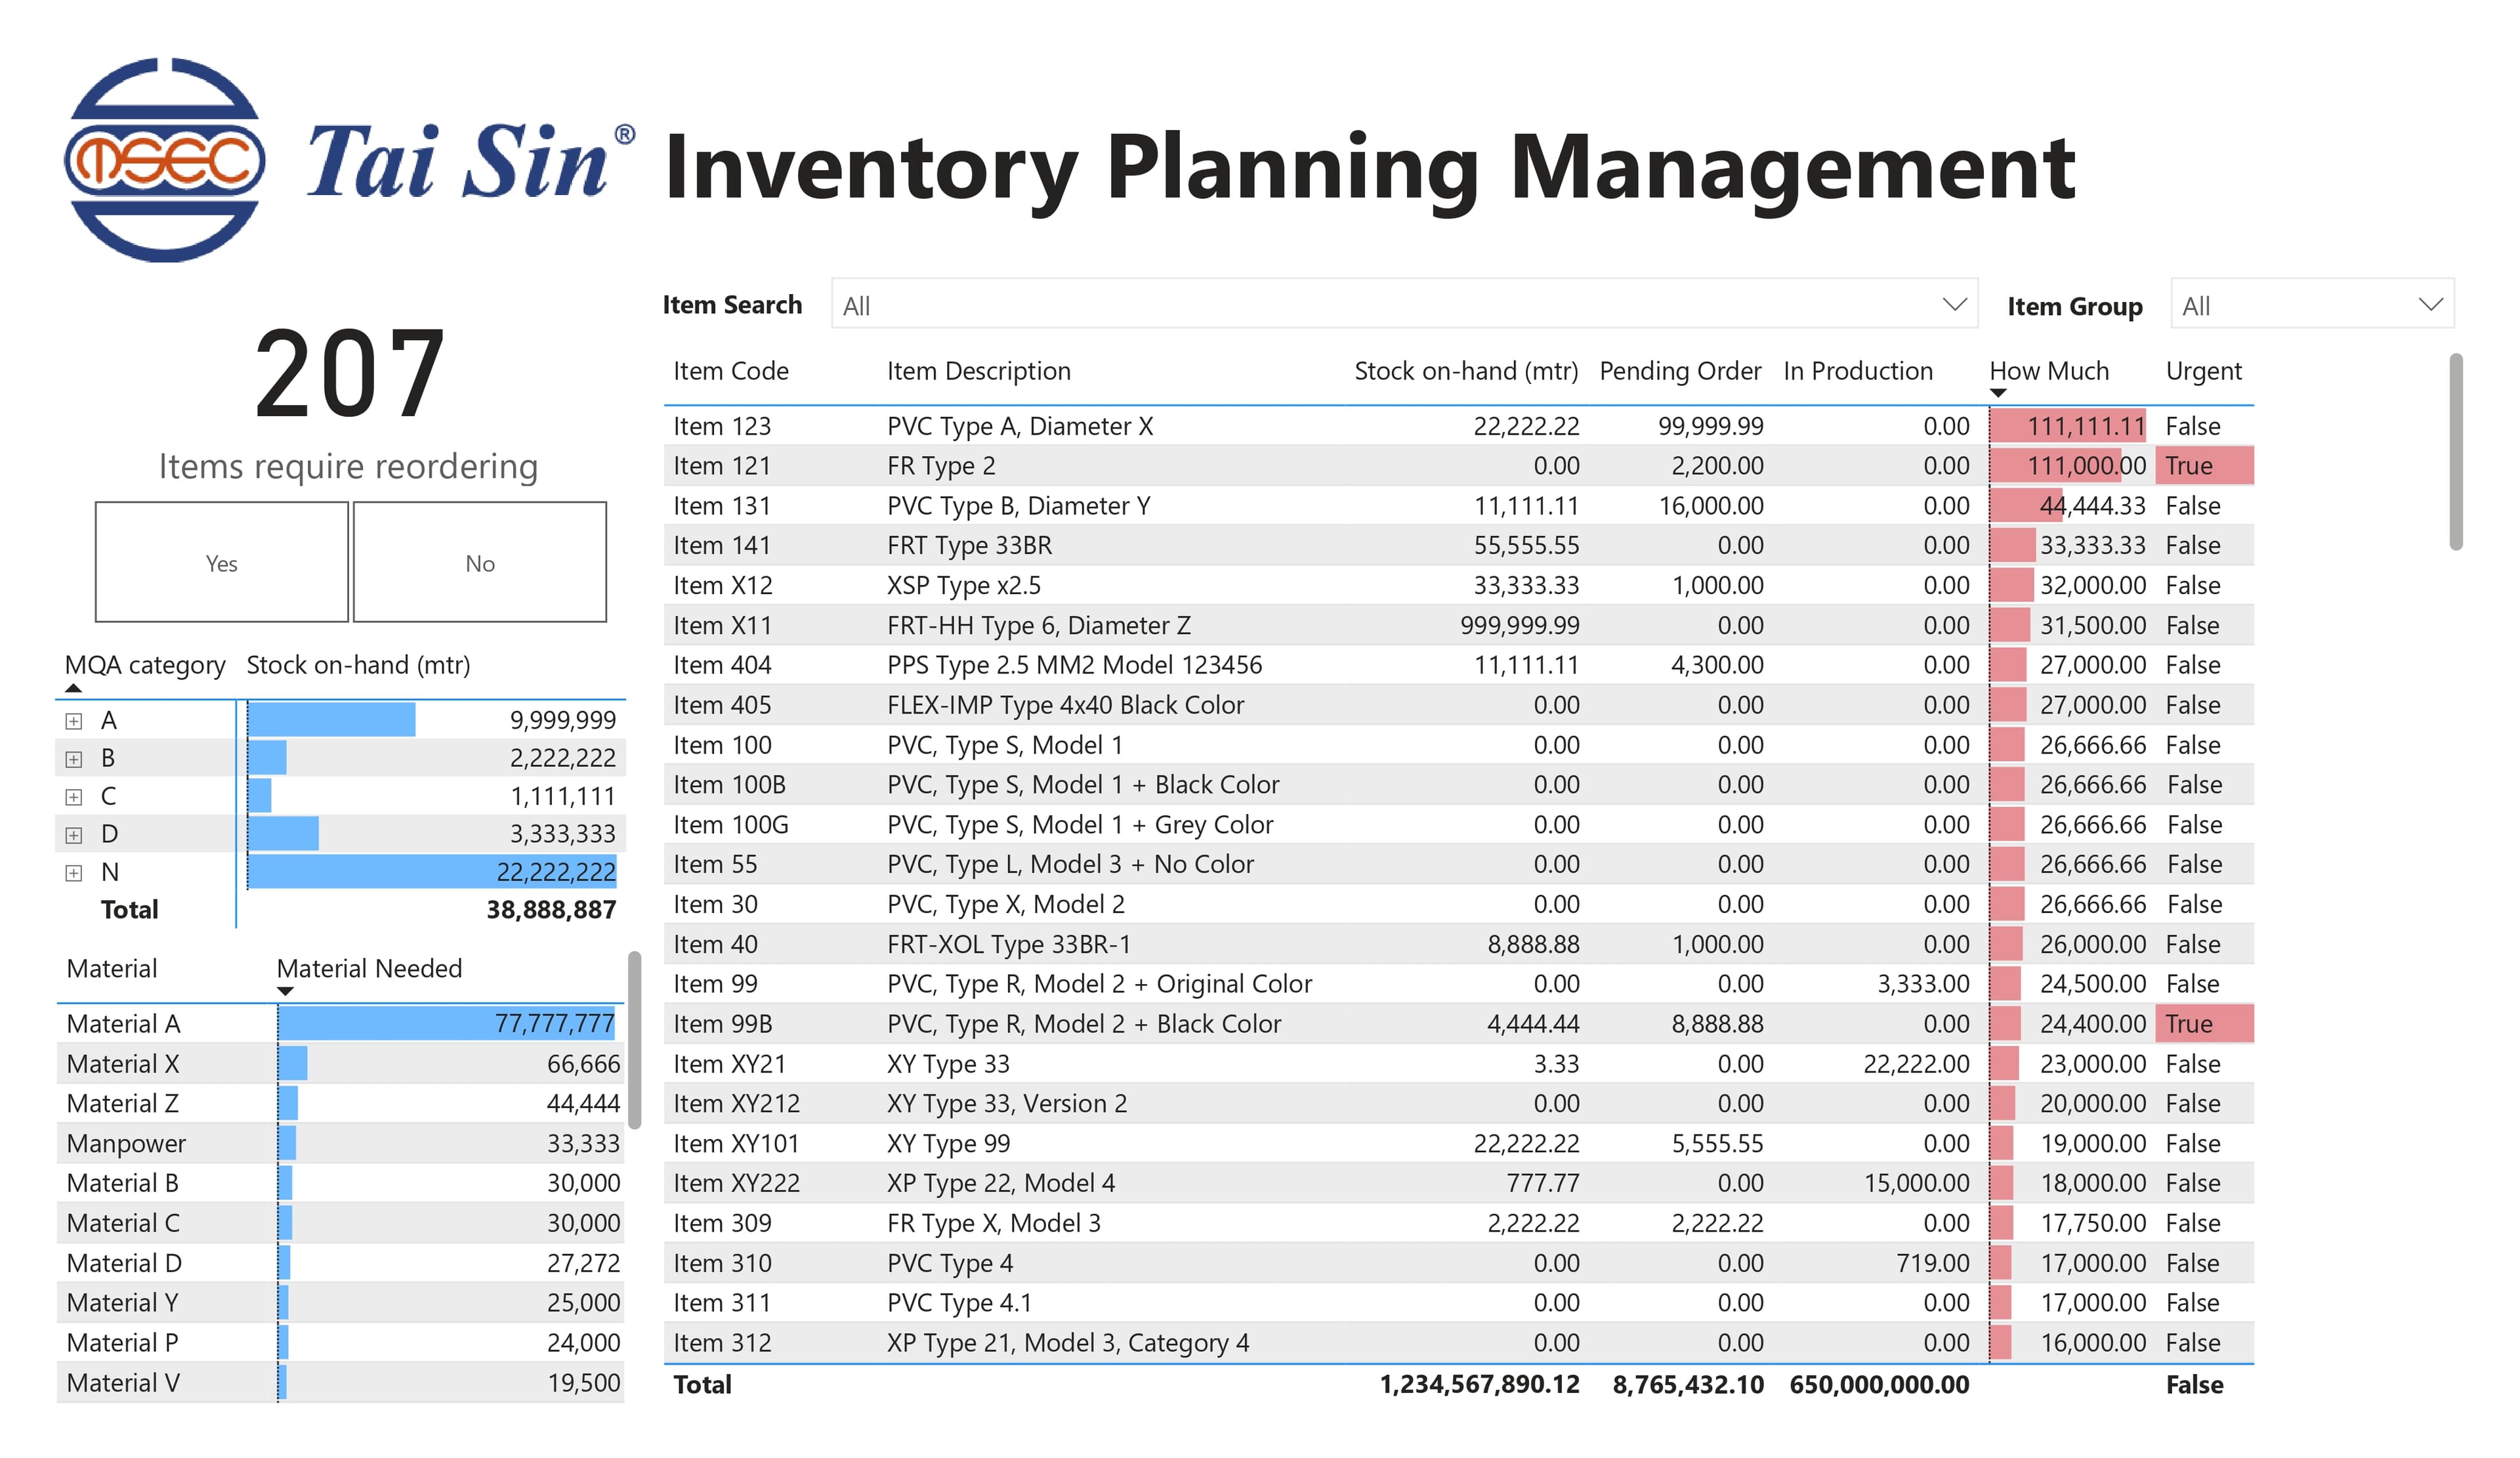Select 'XP Type 21, Model 3, Category 4'
The image size is (2520, 1458).
(x=1068, y=1343)
